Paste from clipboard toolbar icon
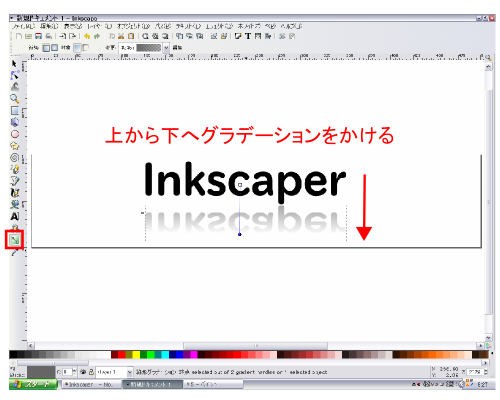 coord(131,36)
